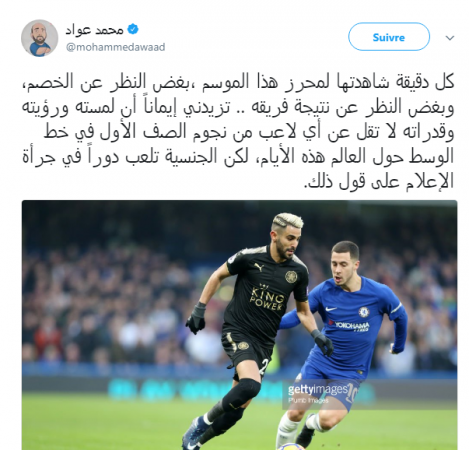This screenshot has height=450, width=469.
Task: Click the Chelsea crest on blue jersey
Action: [364, 312]
